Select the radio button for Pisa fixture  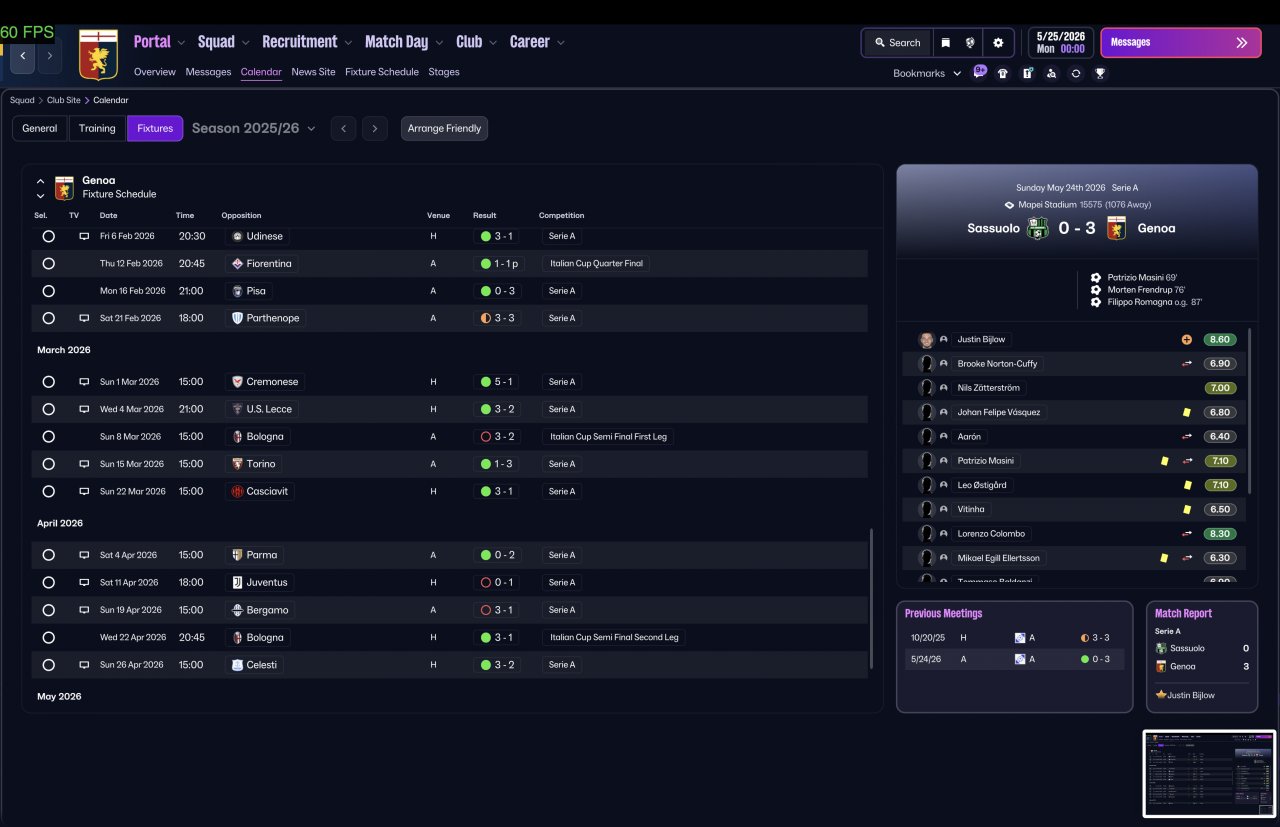point(48,291)
